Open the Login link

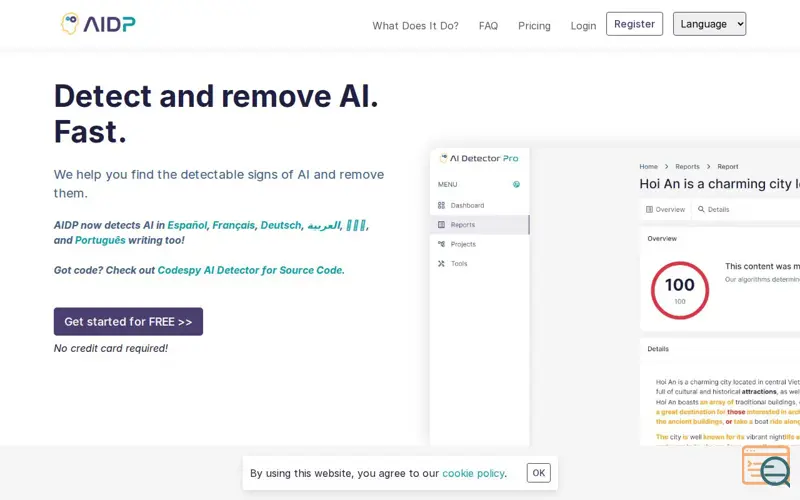[583, 26]
